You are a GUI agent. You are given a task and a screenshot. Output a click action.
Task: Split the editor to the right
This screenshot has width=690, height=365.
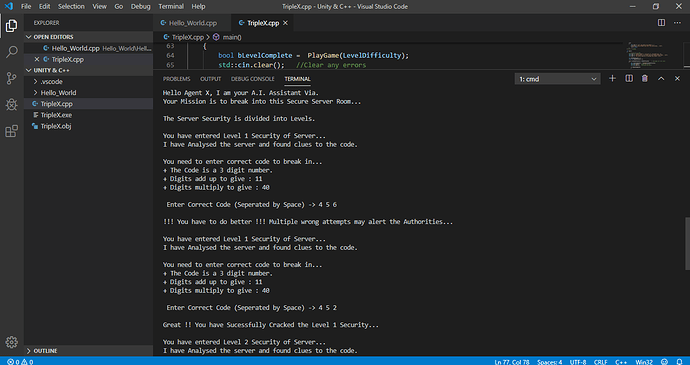point(661,23)
